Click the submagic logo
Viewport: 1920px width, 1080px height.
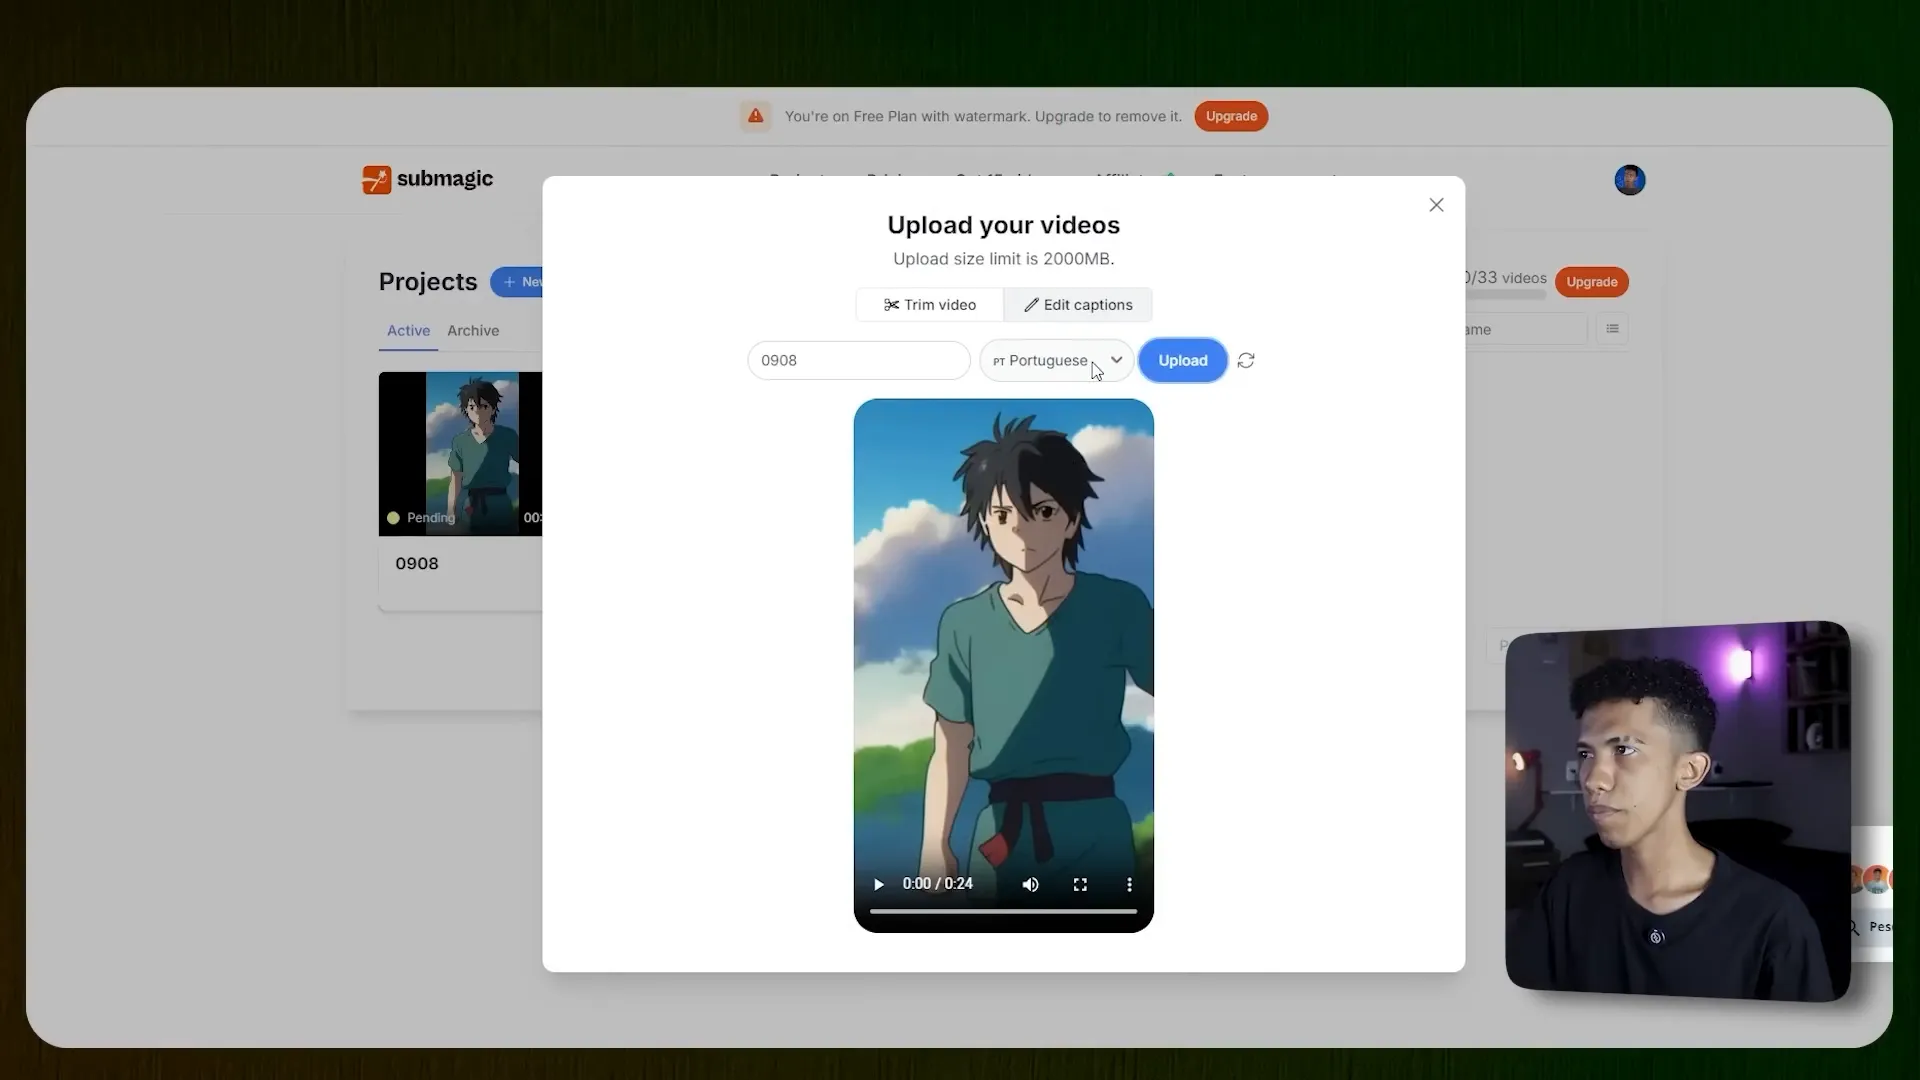pos(428,179)
